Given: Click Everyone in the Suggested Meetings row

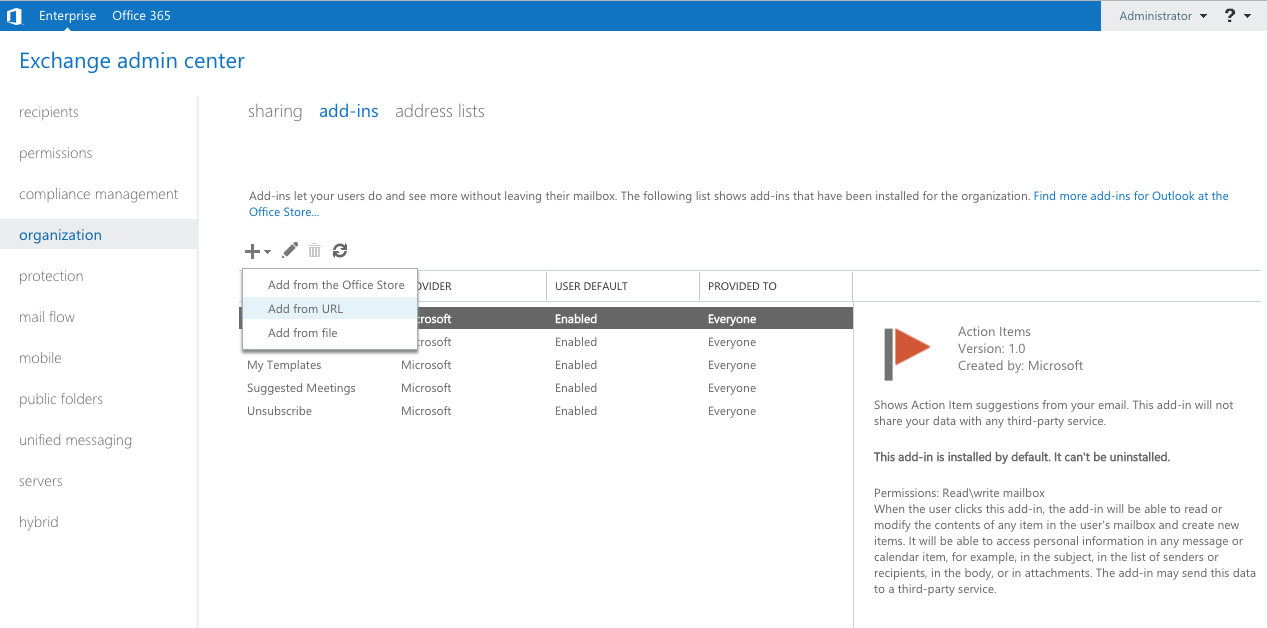Looking at the screenshot, I should 732,388.
